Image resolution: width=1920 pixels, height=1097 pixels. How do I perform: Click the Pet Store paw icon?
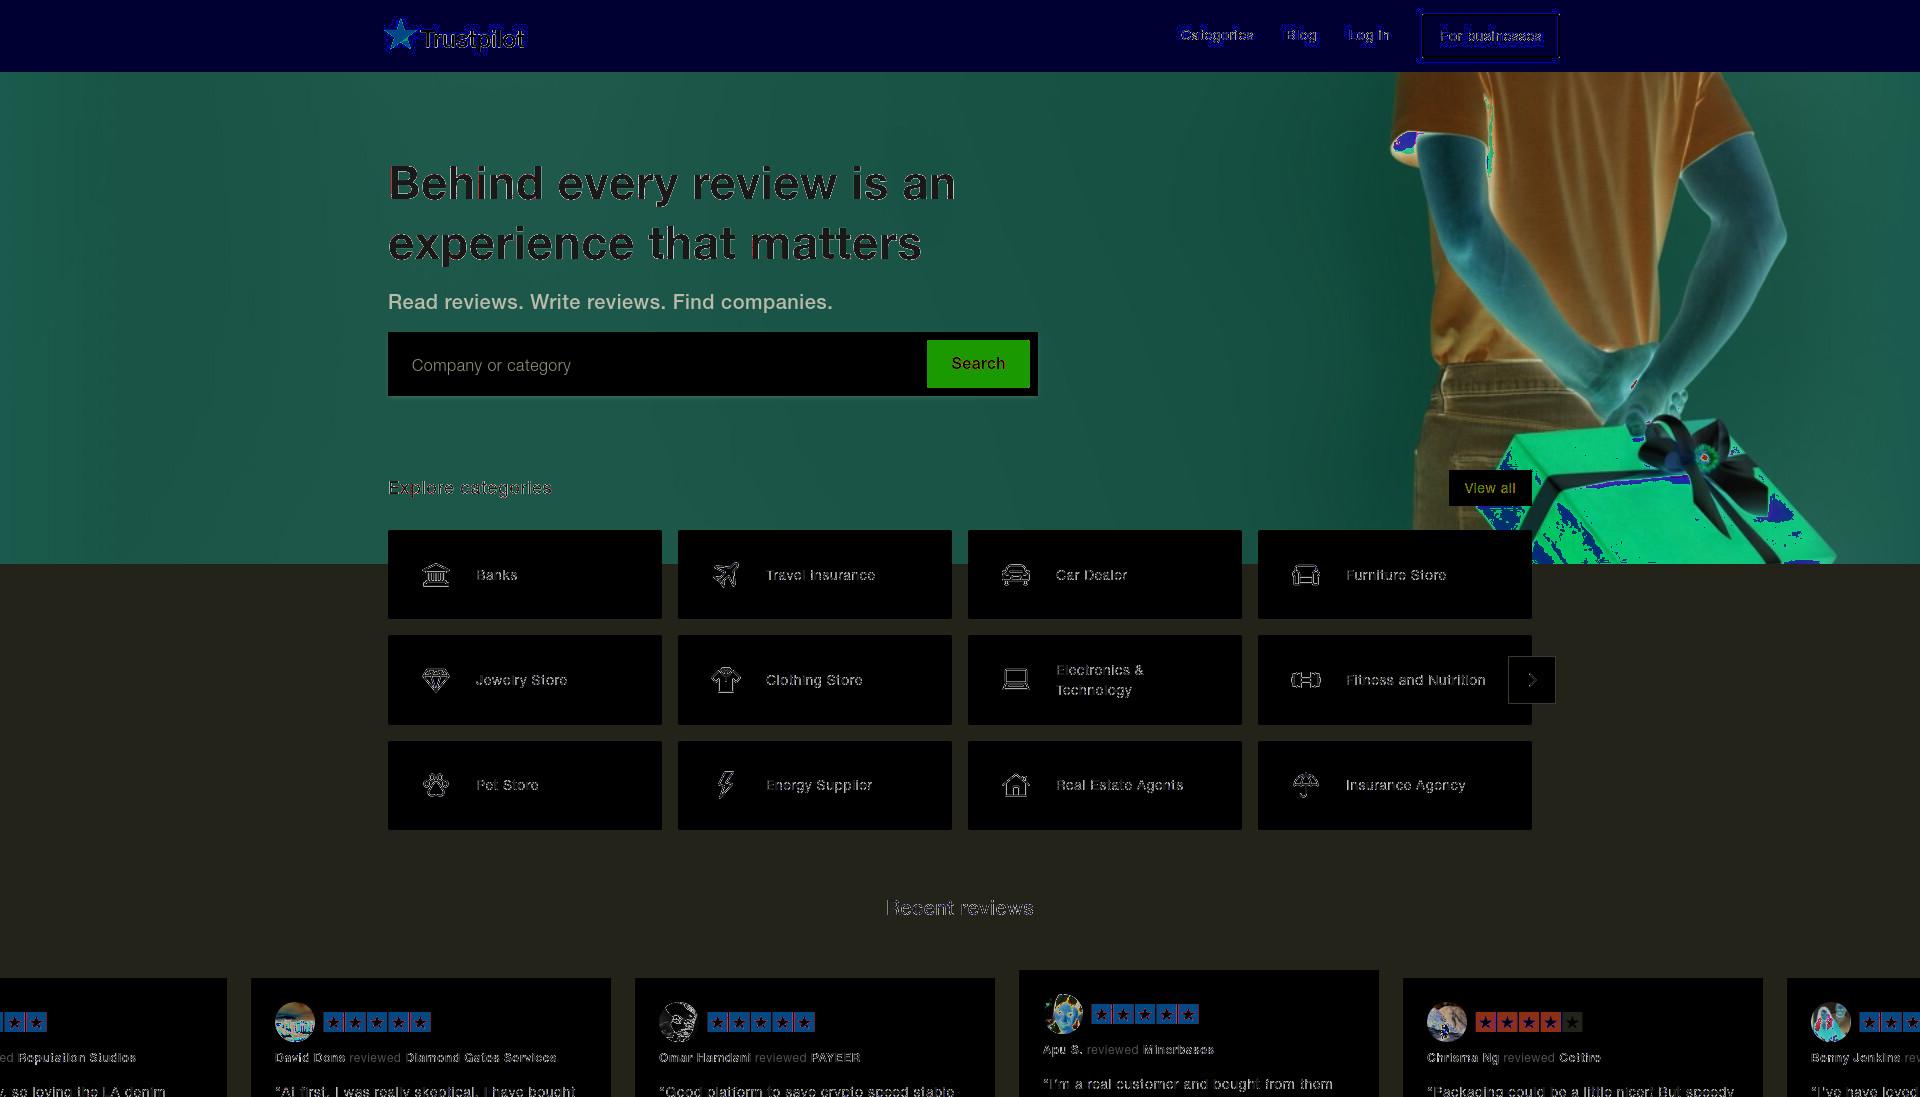[436, 785]
